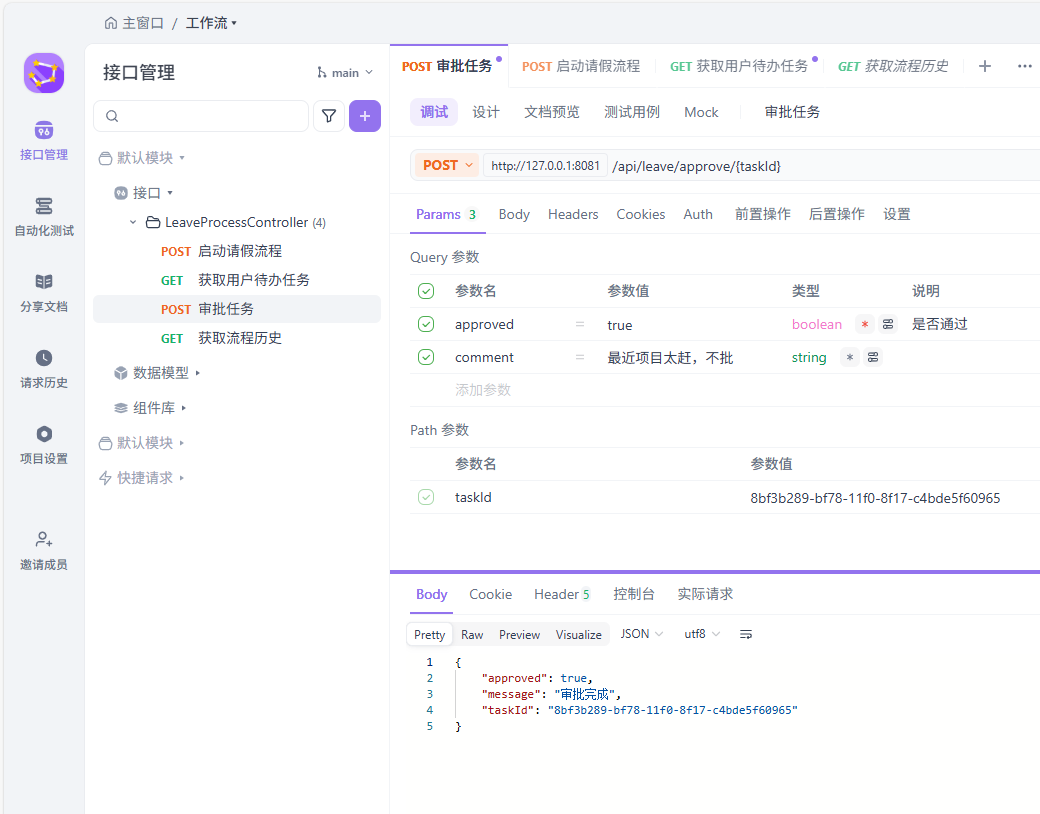1040x814 pixels.
Task: Click inside the search input field
Action: pos(200,116)
